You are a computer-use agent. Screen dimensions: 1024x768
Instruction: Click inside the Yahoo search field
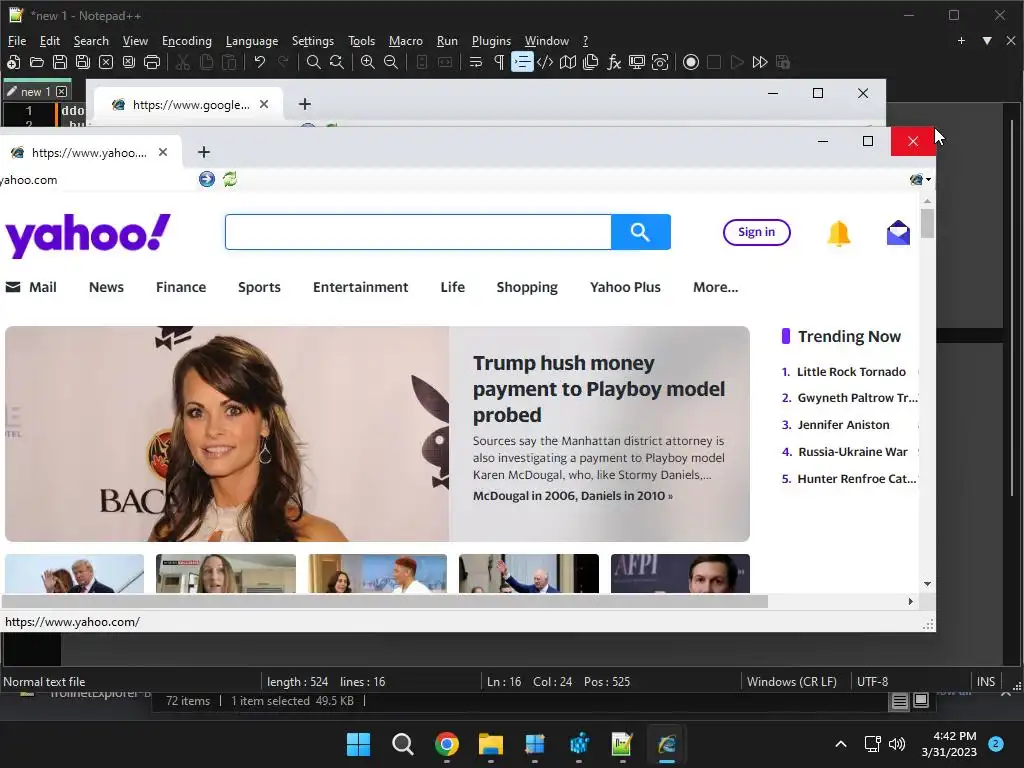418,232
